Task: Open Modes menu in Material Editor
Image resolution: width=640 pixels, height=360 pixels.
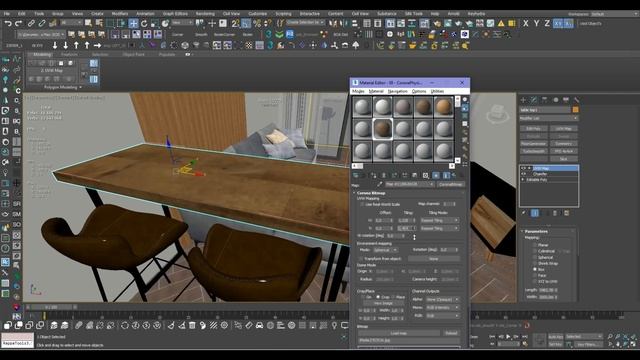Action: (358, 91)
